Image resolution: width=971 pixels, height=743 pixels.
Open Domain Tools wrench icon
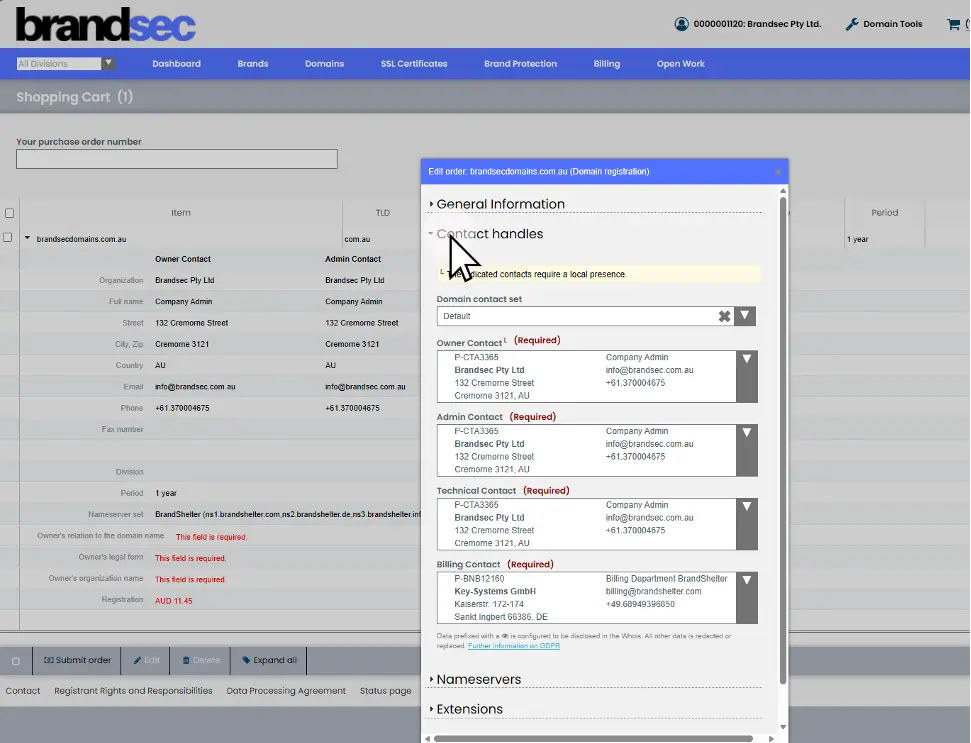pos(852,24)
